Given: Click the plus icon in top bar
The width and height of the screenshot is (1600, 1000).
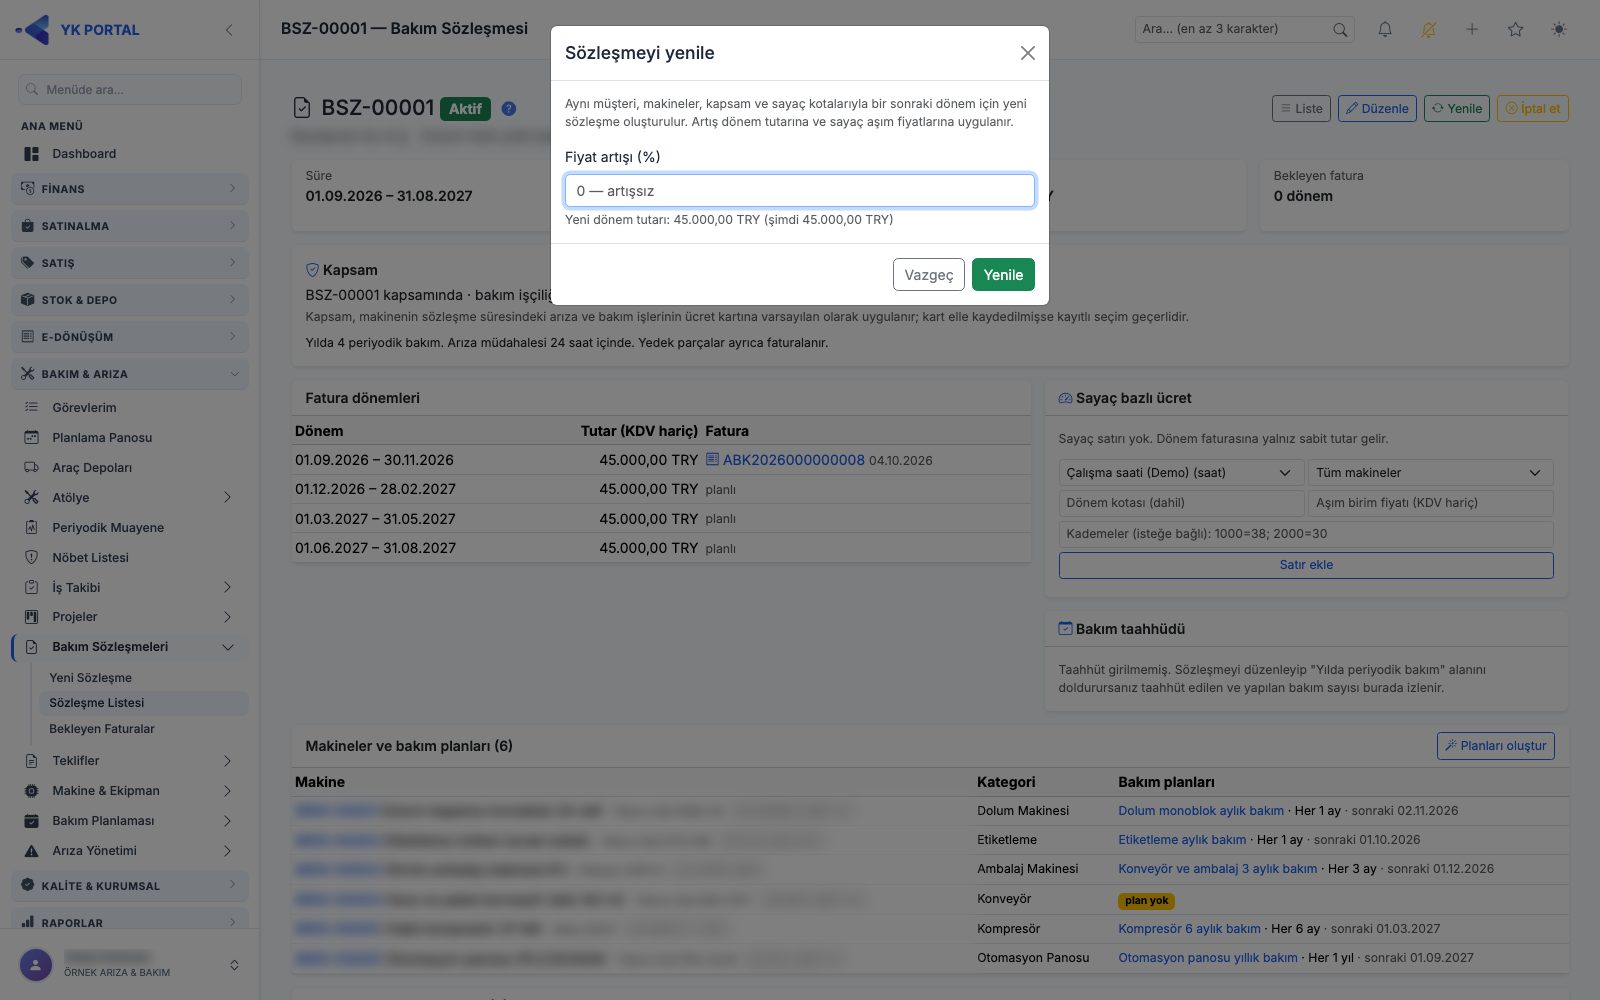Looking at the screenshot, I should click(1472, 29).
